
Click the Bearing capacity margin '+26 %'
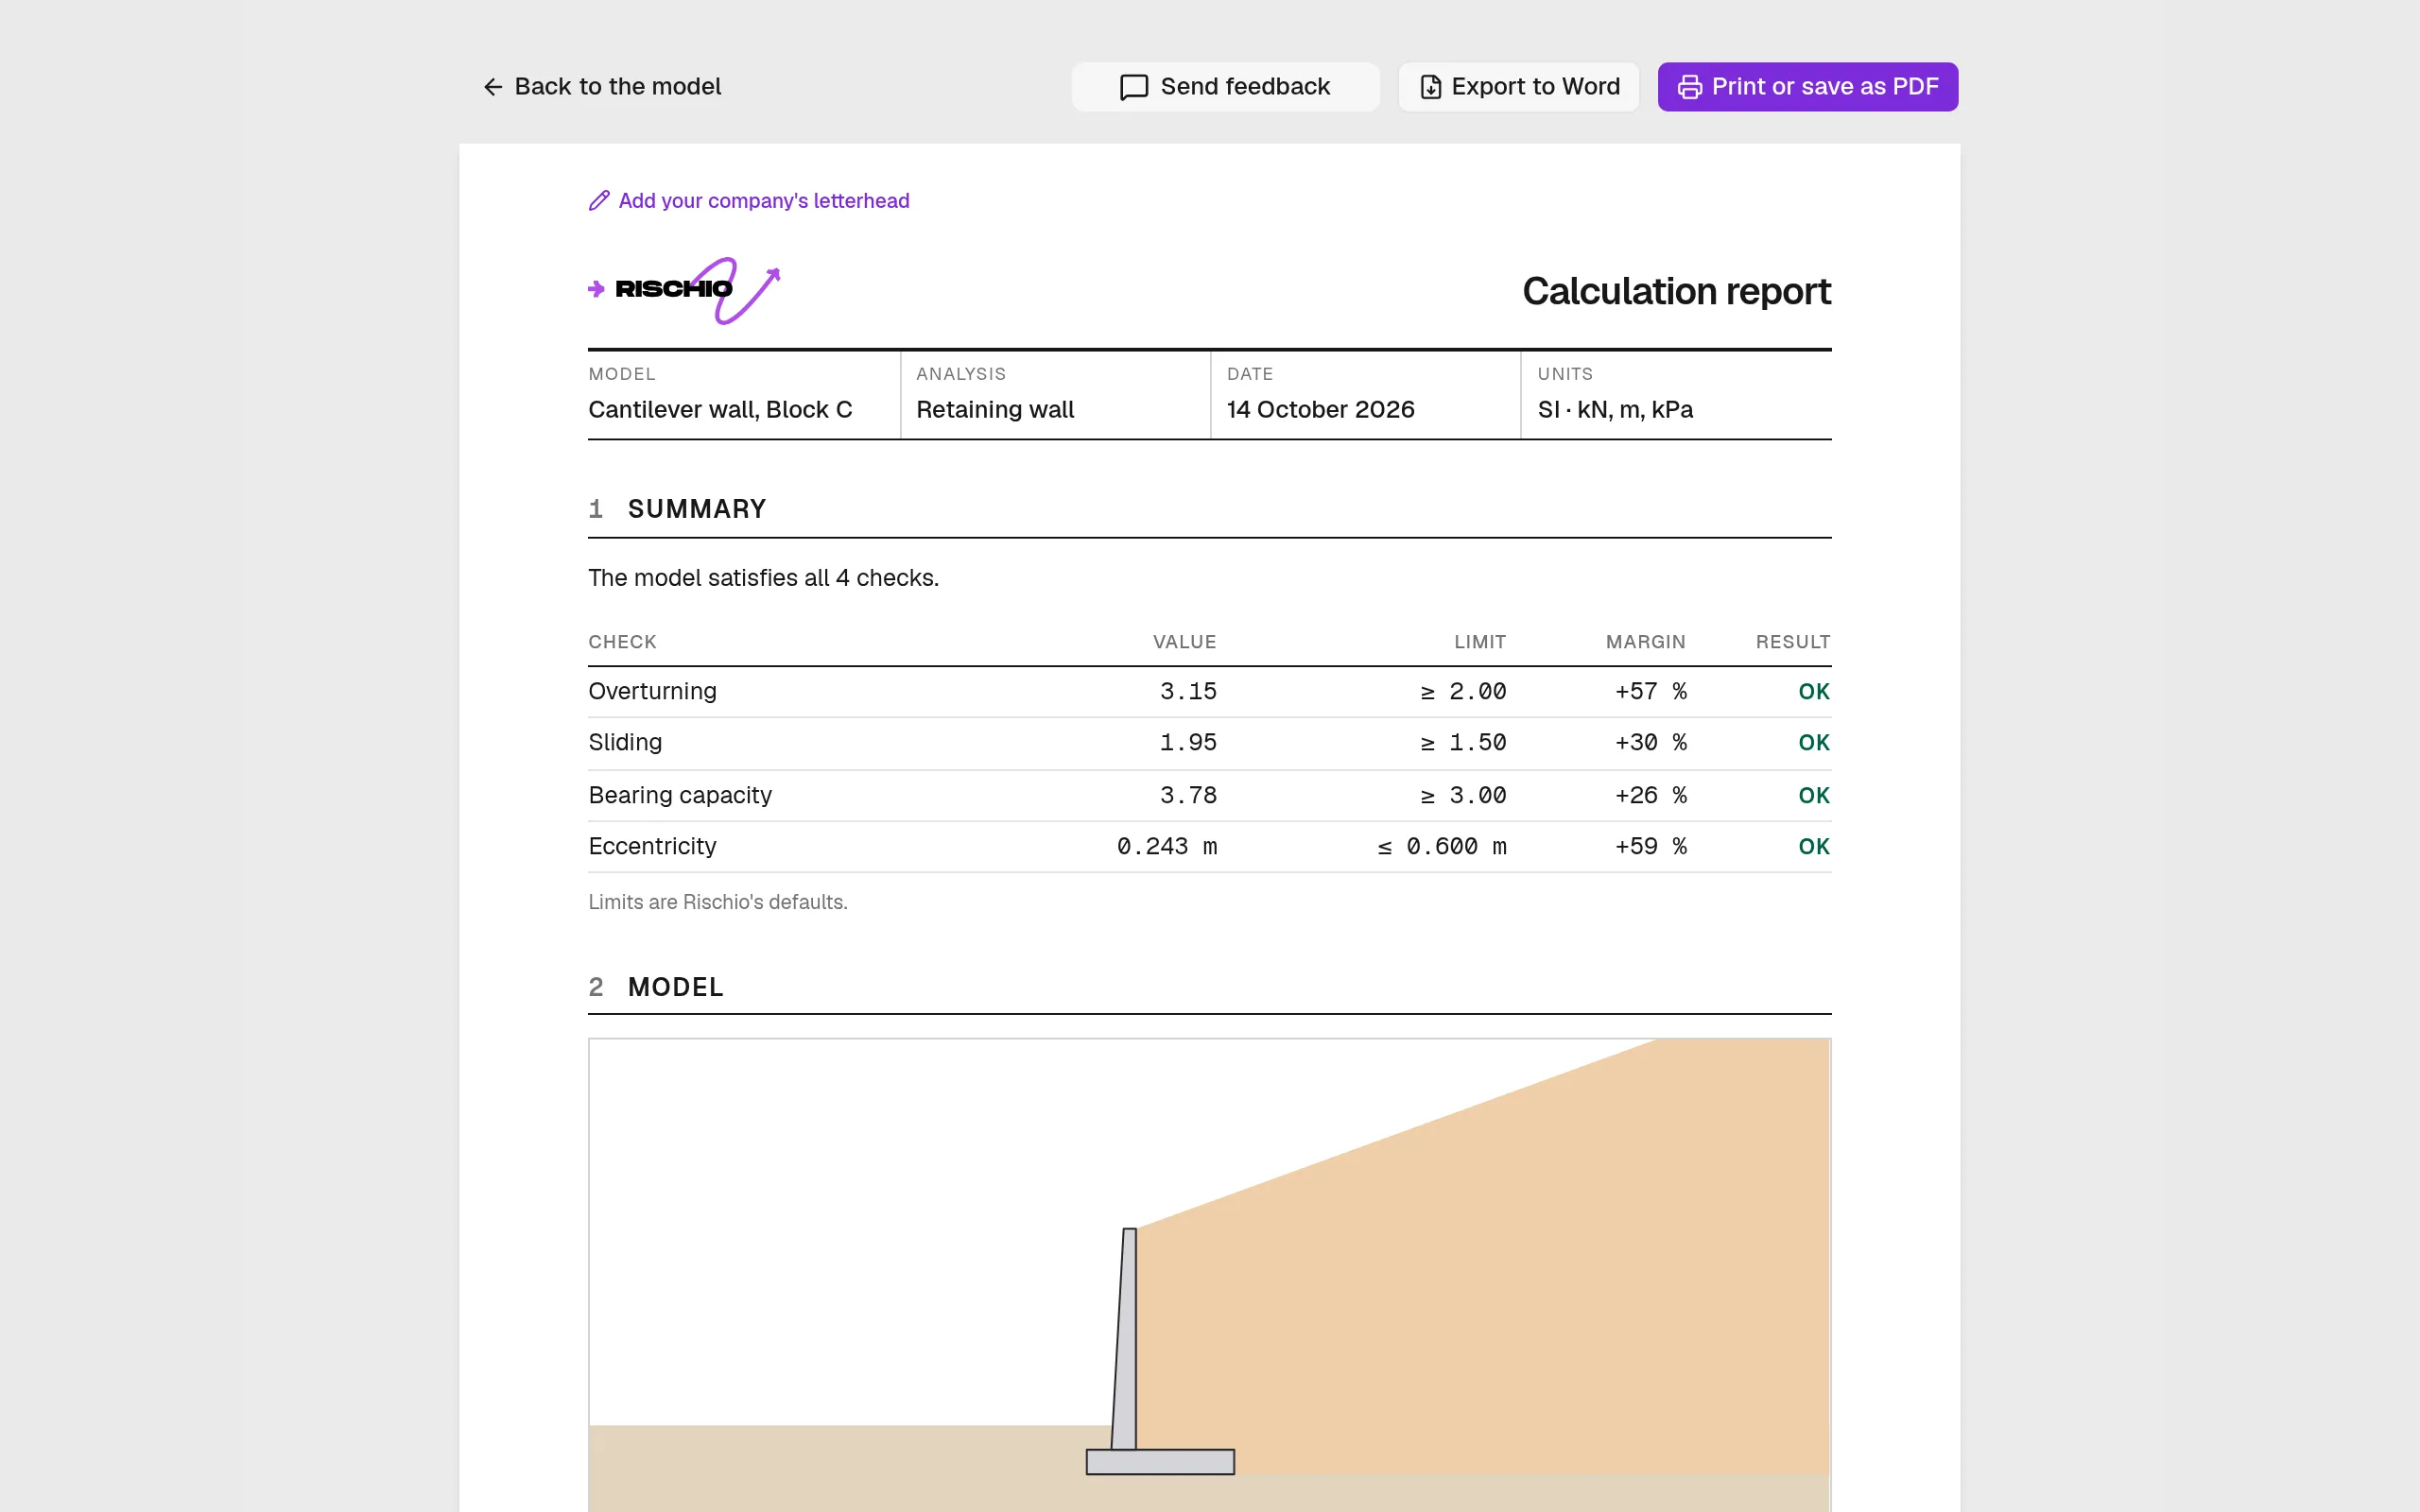(x=1650, y=795)
